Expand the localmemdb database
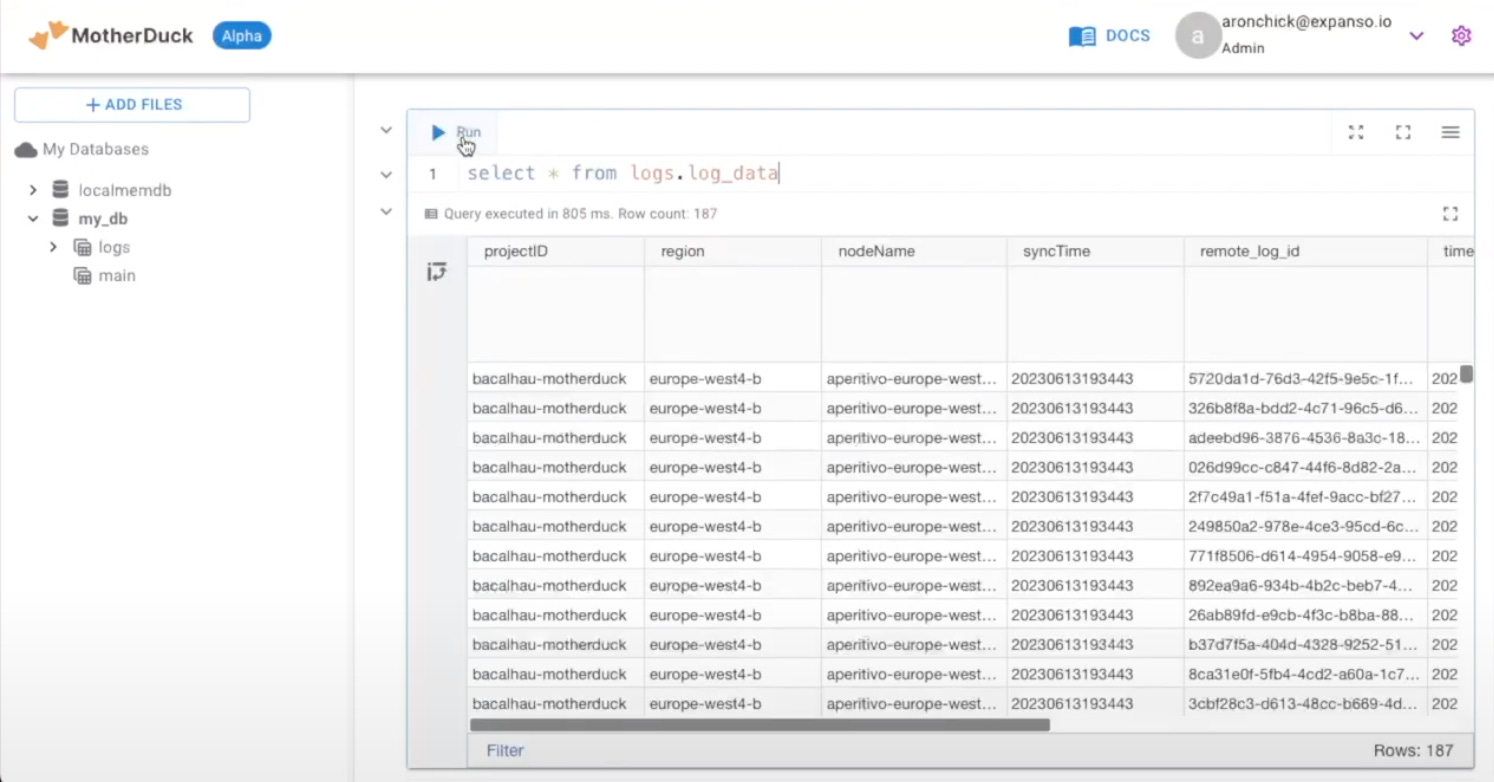1494x782 pixels. (x=33, y=190)
